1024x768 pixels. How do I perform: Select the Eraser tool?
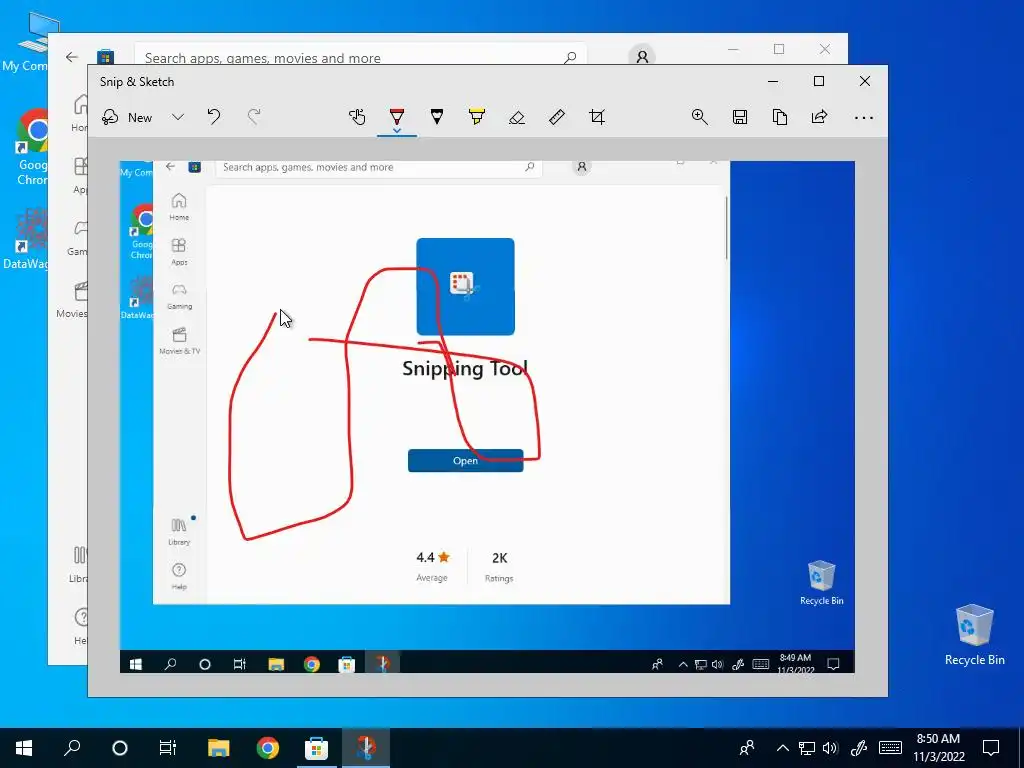click(x=517, y=118)
